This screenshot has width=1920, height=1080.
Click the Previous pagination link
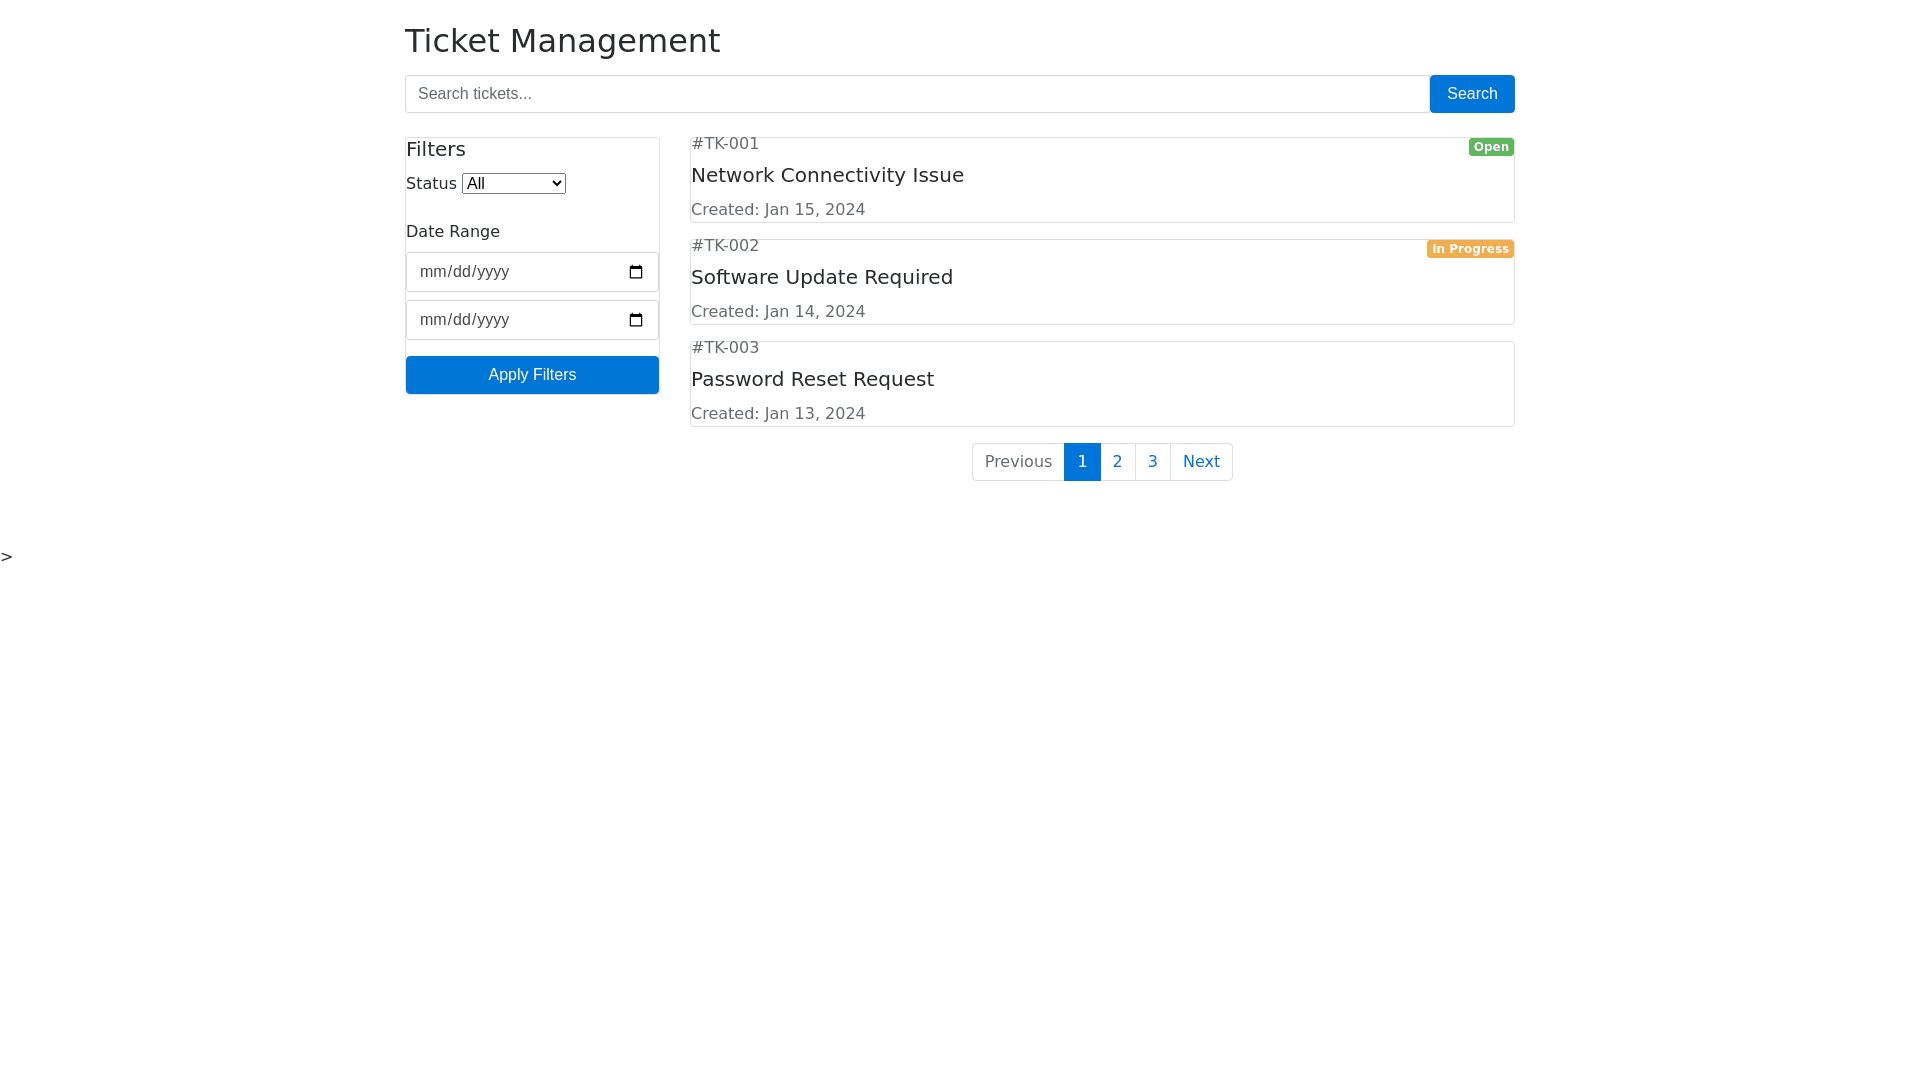coord(1017,462)
